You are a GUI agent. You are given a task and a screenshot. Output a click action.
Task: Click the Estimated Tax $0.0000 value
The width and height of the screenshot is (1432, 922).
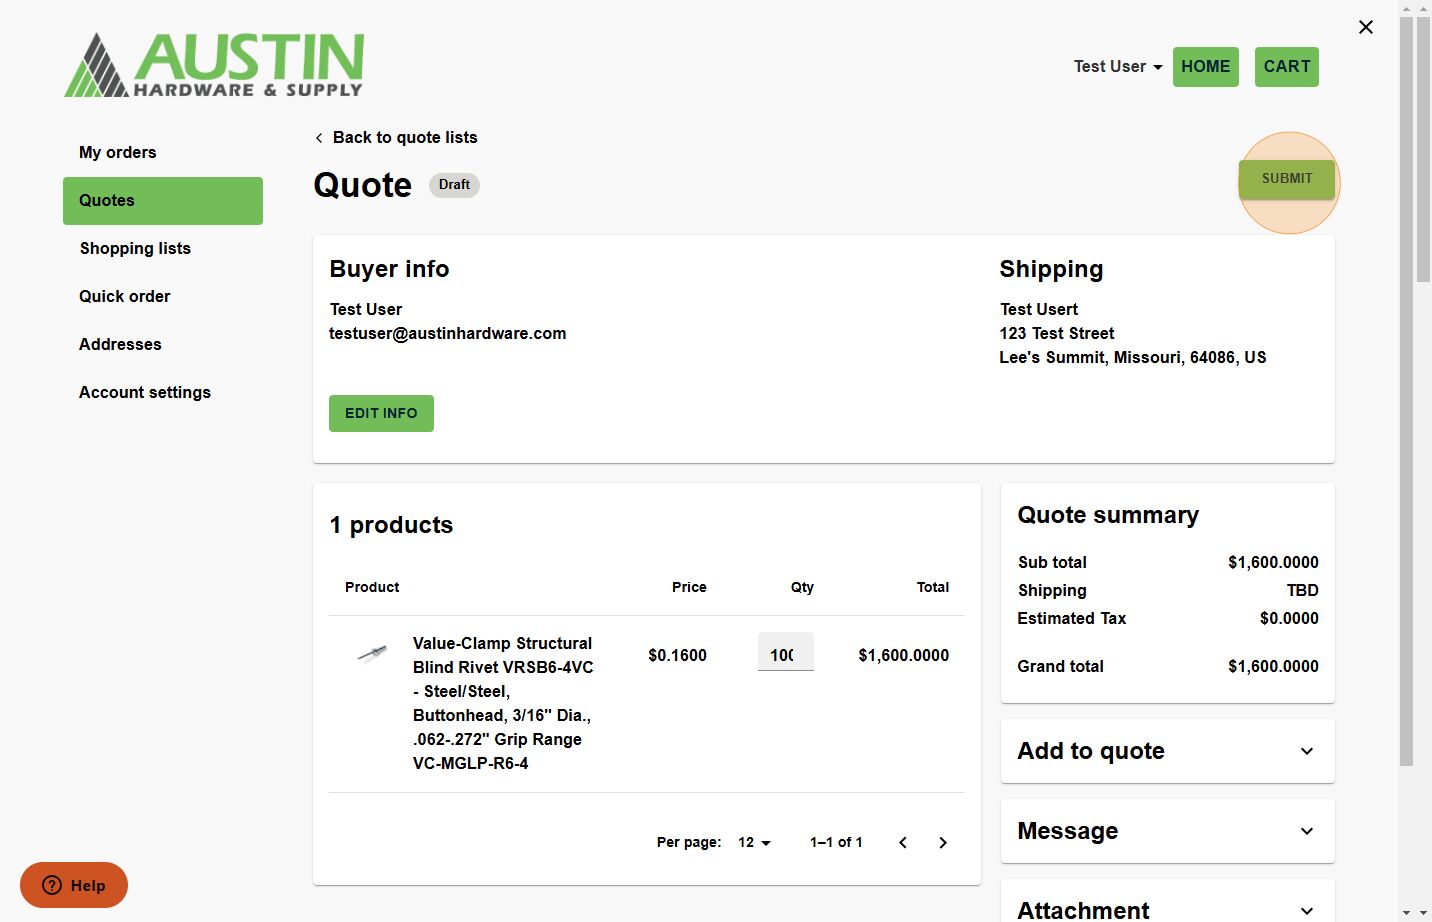[x=1289, y=619]
